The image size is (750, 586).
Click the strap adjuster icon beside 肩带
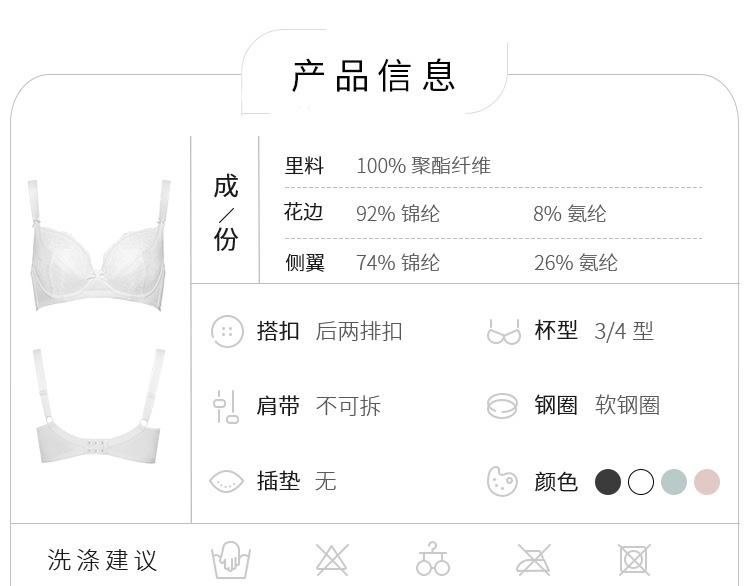(x=226, y=407)
